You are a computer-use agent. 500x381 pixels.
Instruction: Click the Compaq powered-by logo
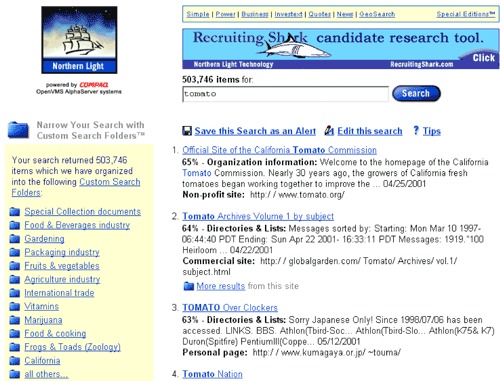[x=94, y=85]
